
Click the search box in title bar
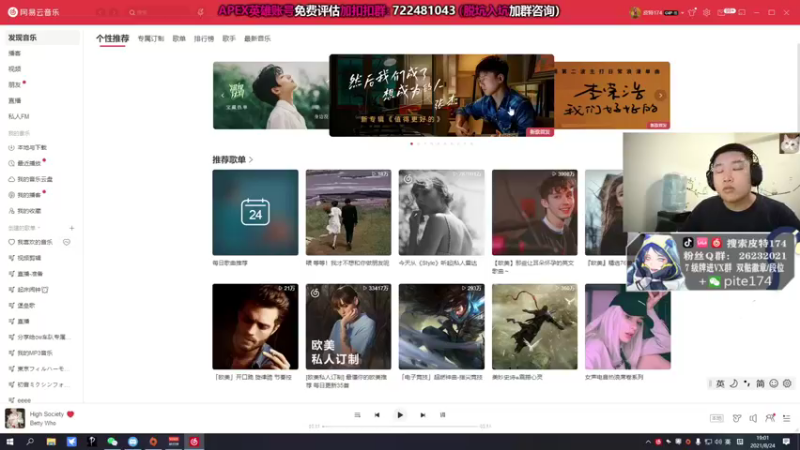[160, 12]
